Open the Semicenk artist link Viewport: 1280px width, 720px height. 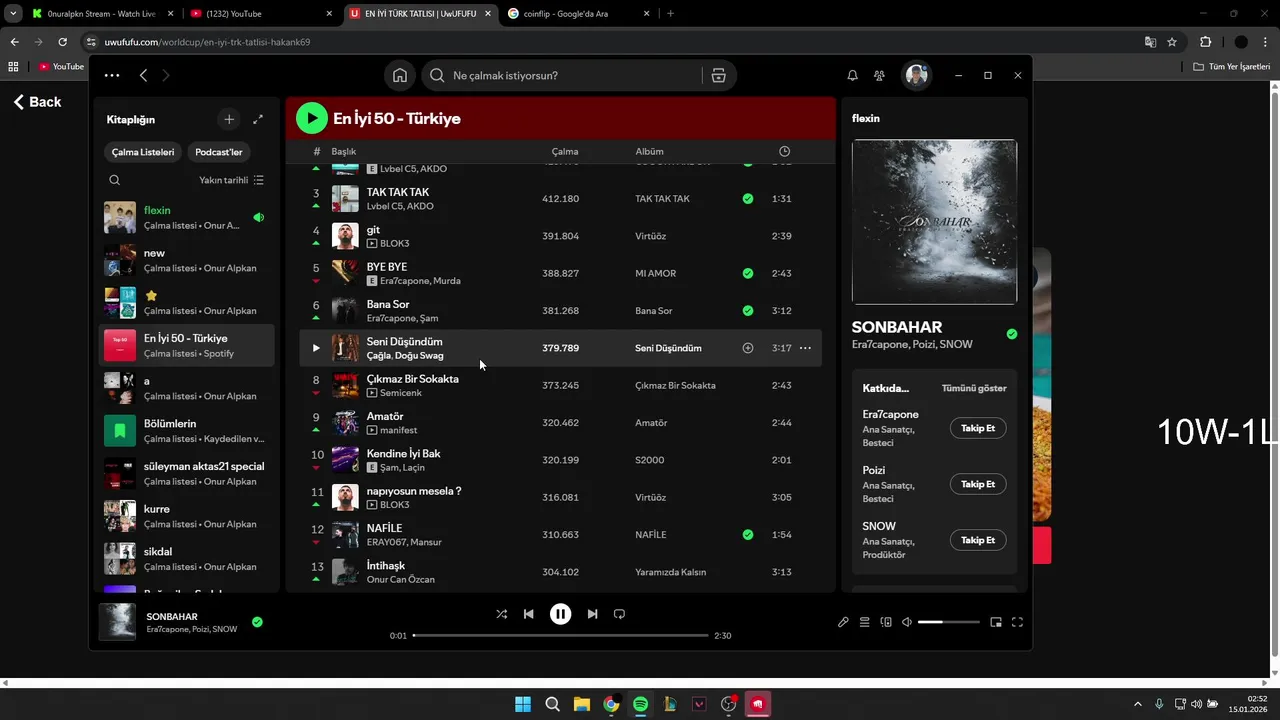click(401, 393)
